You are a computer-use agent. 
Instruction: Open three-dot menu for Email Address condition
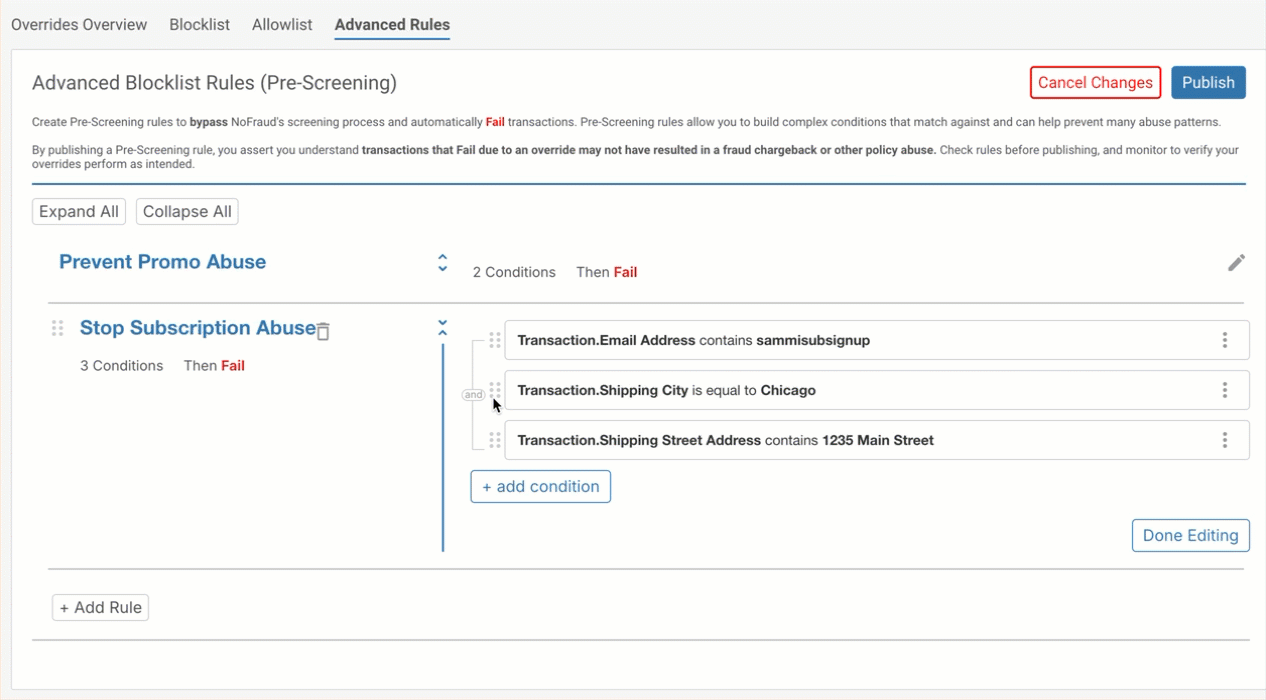click(x=1224, y=340)
